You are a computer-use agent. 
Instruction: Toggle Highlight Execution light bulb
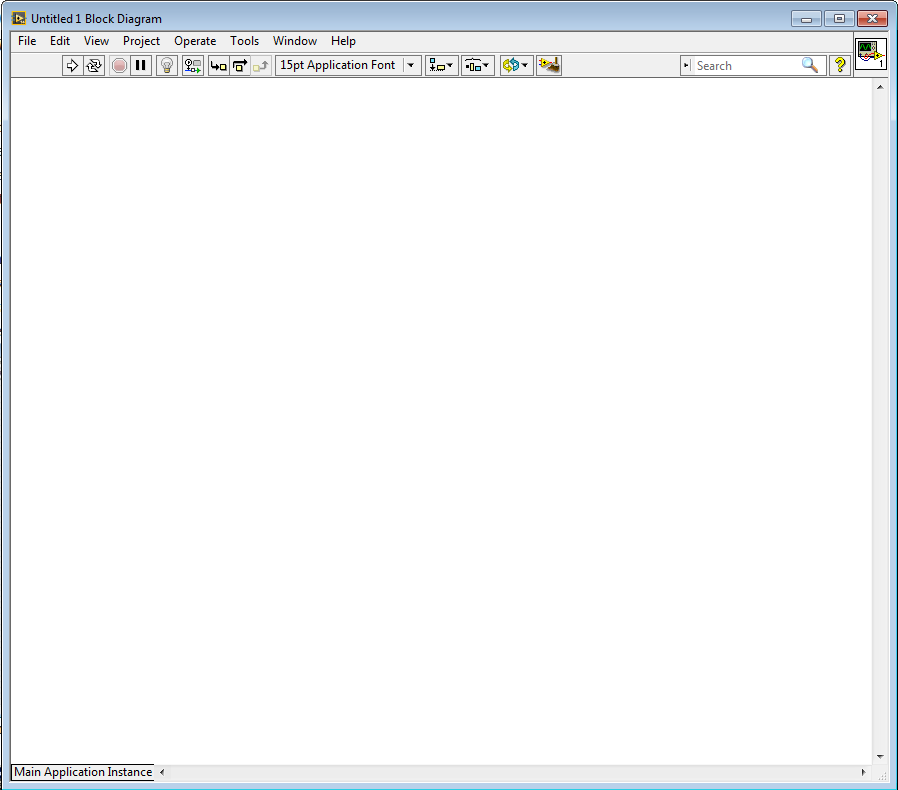pos(167,65)
